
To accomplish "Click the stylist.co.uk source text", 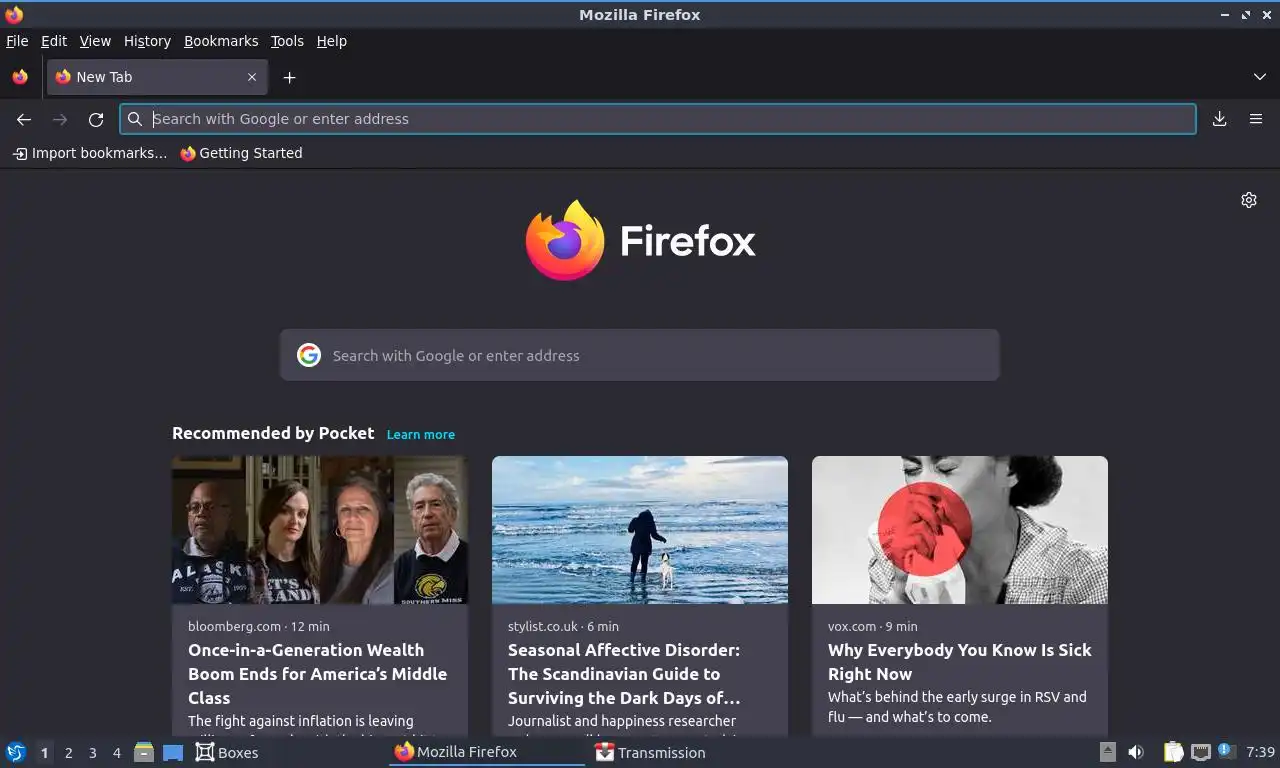I will pos(543,626).
